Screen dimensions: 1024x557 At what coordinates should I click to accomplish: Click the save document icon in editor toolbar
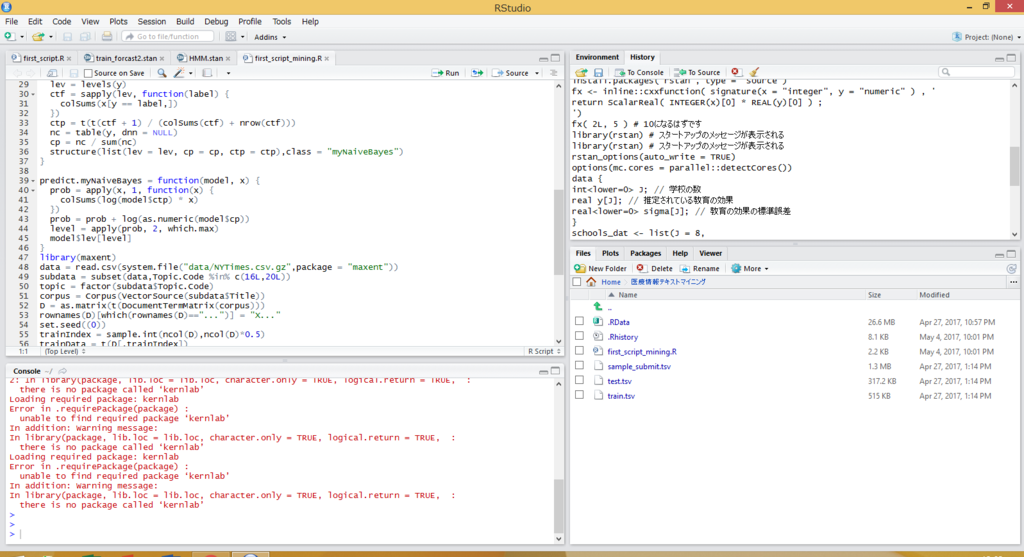pos(74,73)
